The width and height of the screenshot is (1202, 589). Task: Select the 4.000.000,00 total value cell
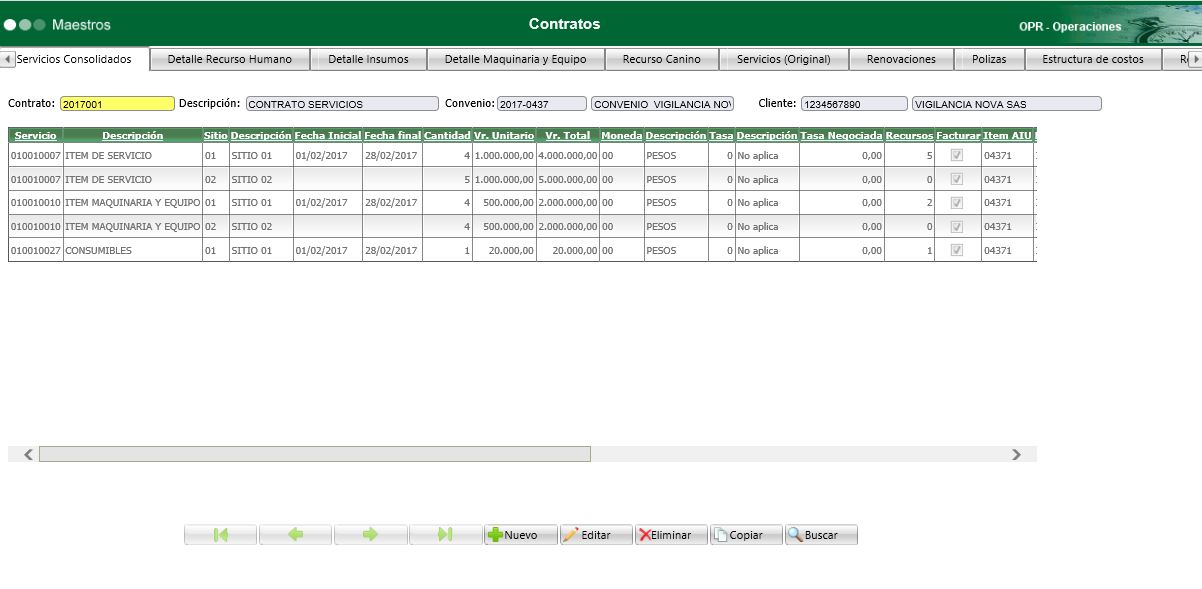tap(567, 156)
